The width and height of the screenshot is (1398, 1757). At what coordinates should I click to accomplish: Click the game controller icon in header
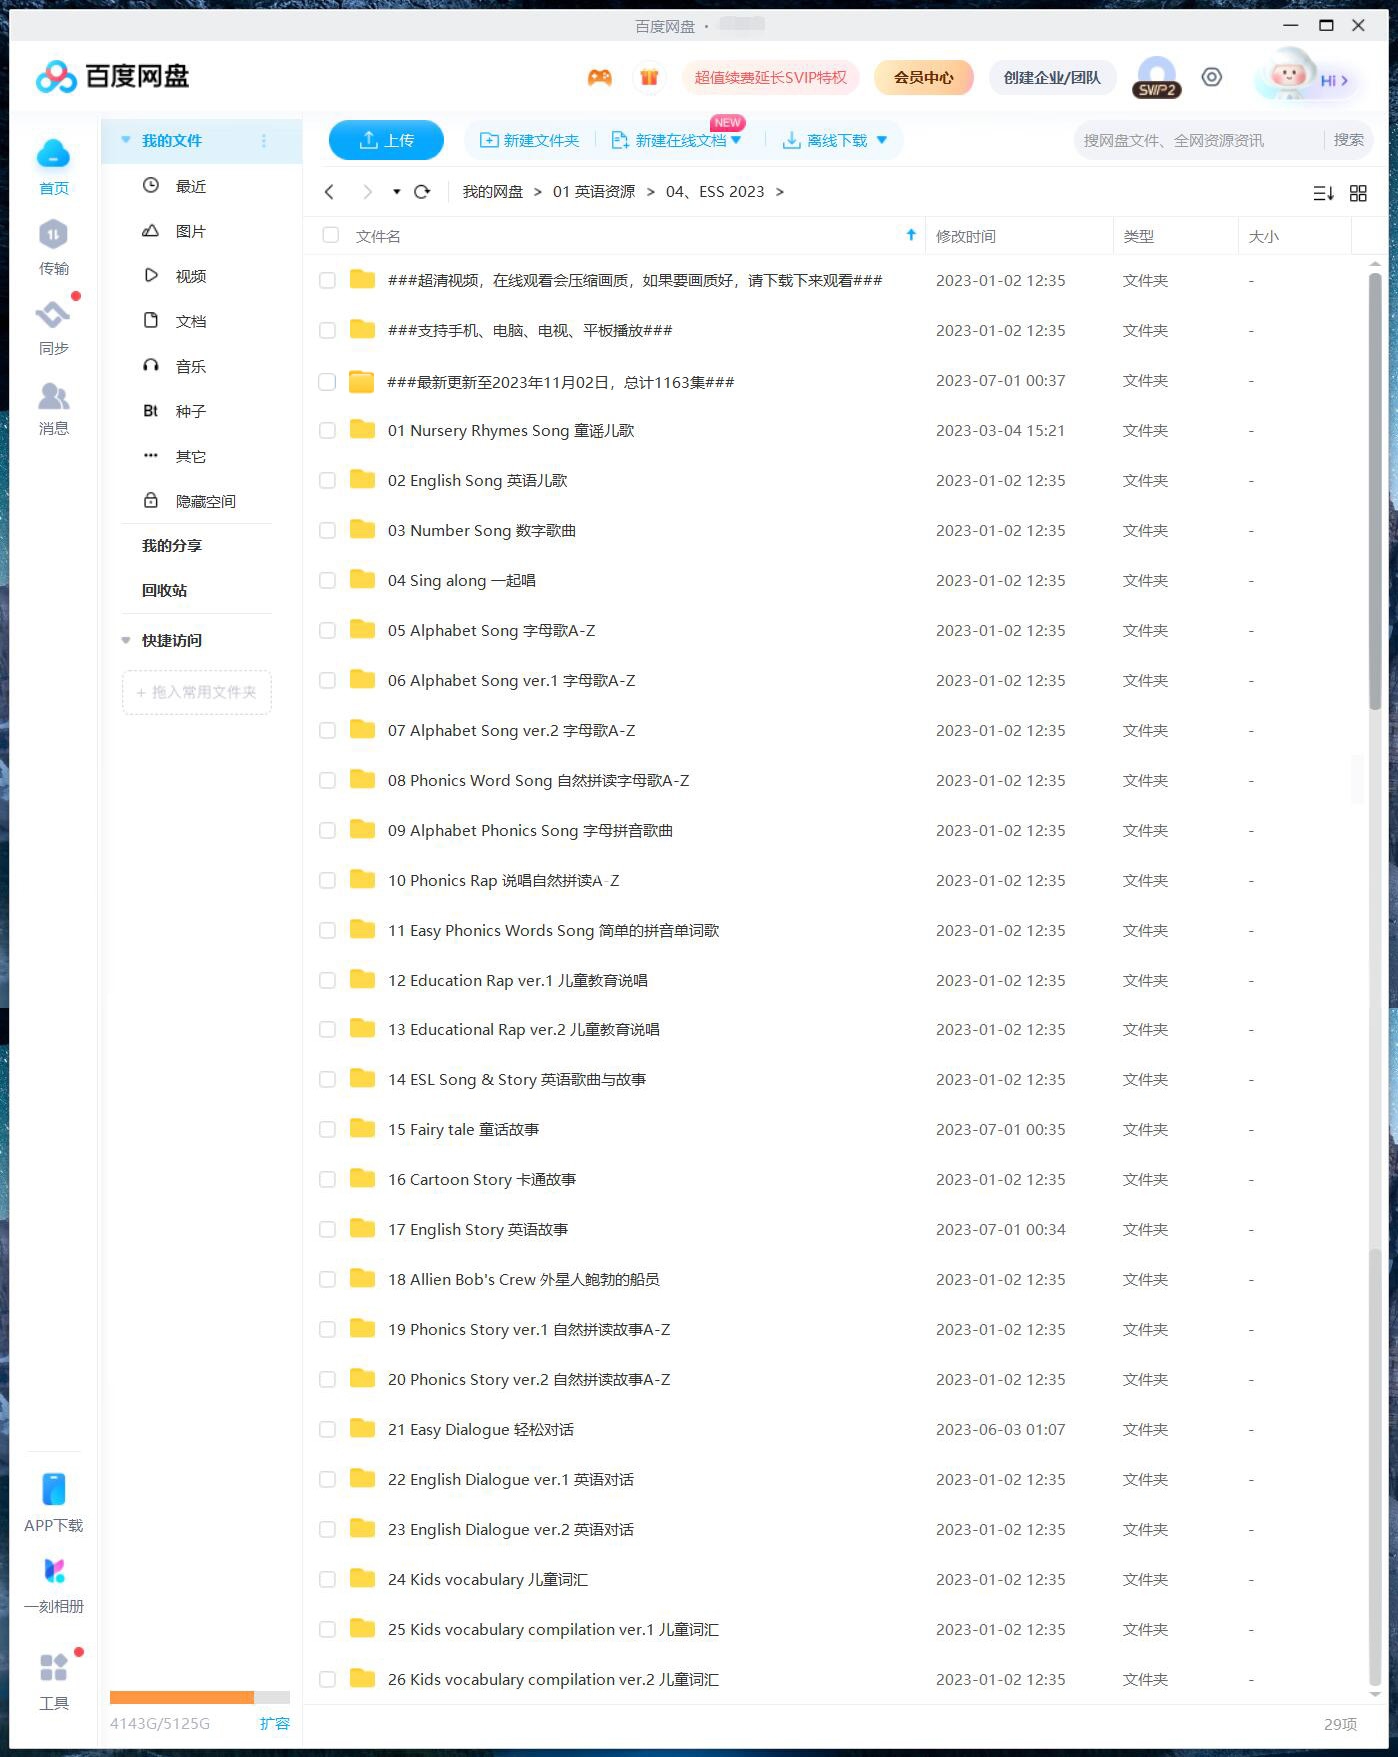(x=599, y=77)
